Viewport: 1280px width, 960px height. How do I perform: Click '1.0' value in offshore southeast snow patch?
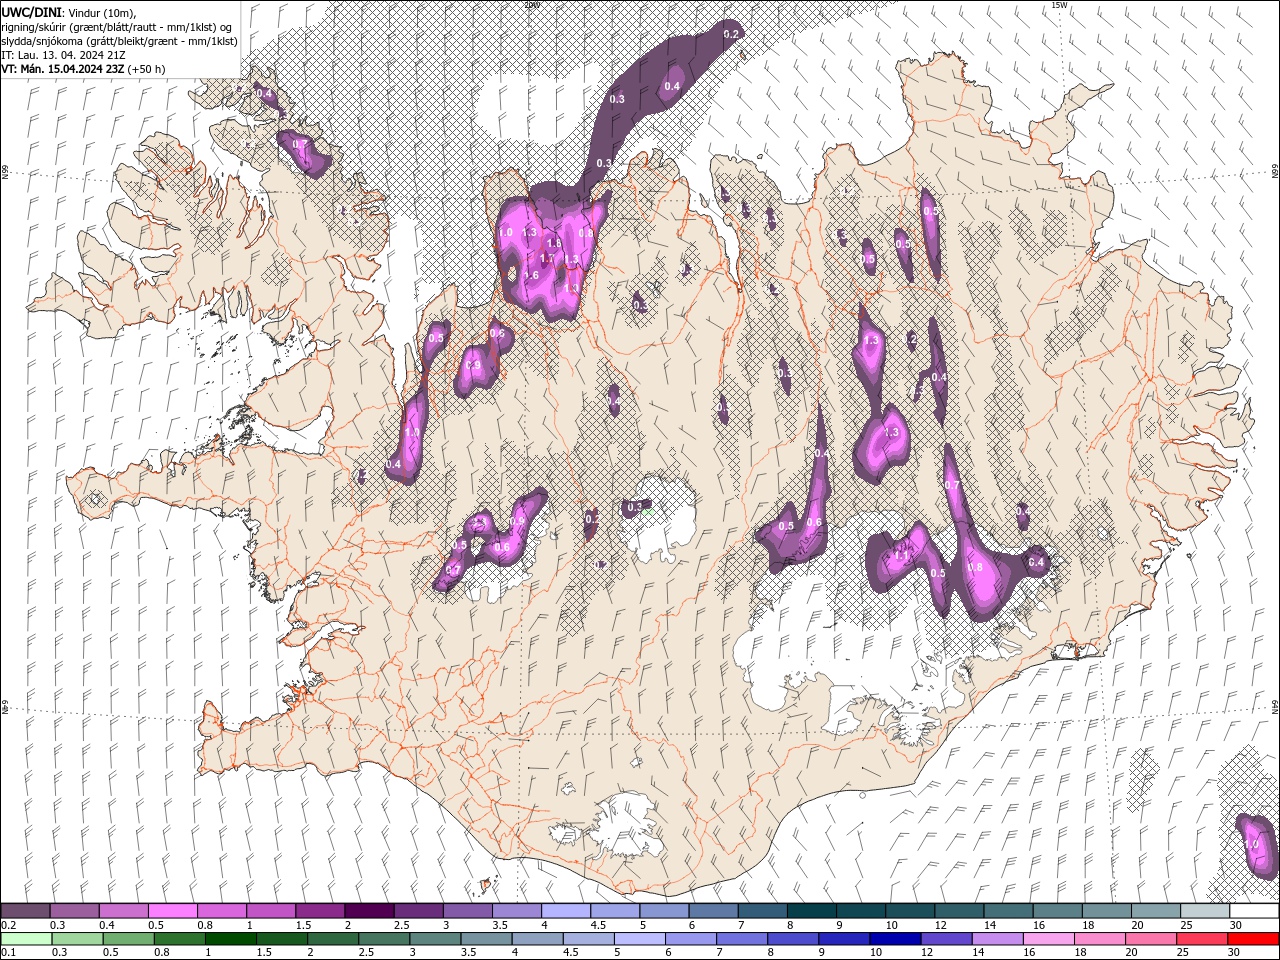click(1251, 844)
